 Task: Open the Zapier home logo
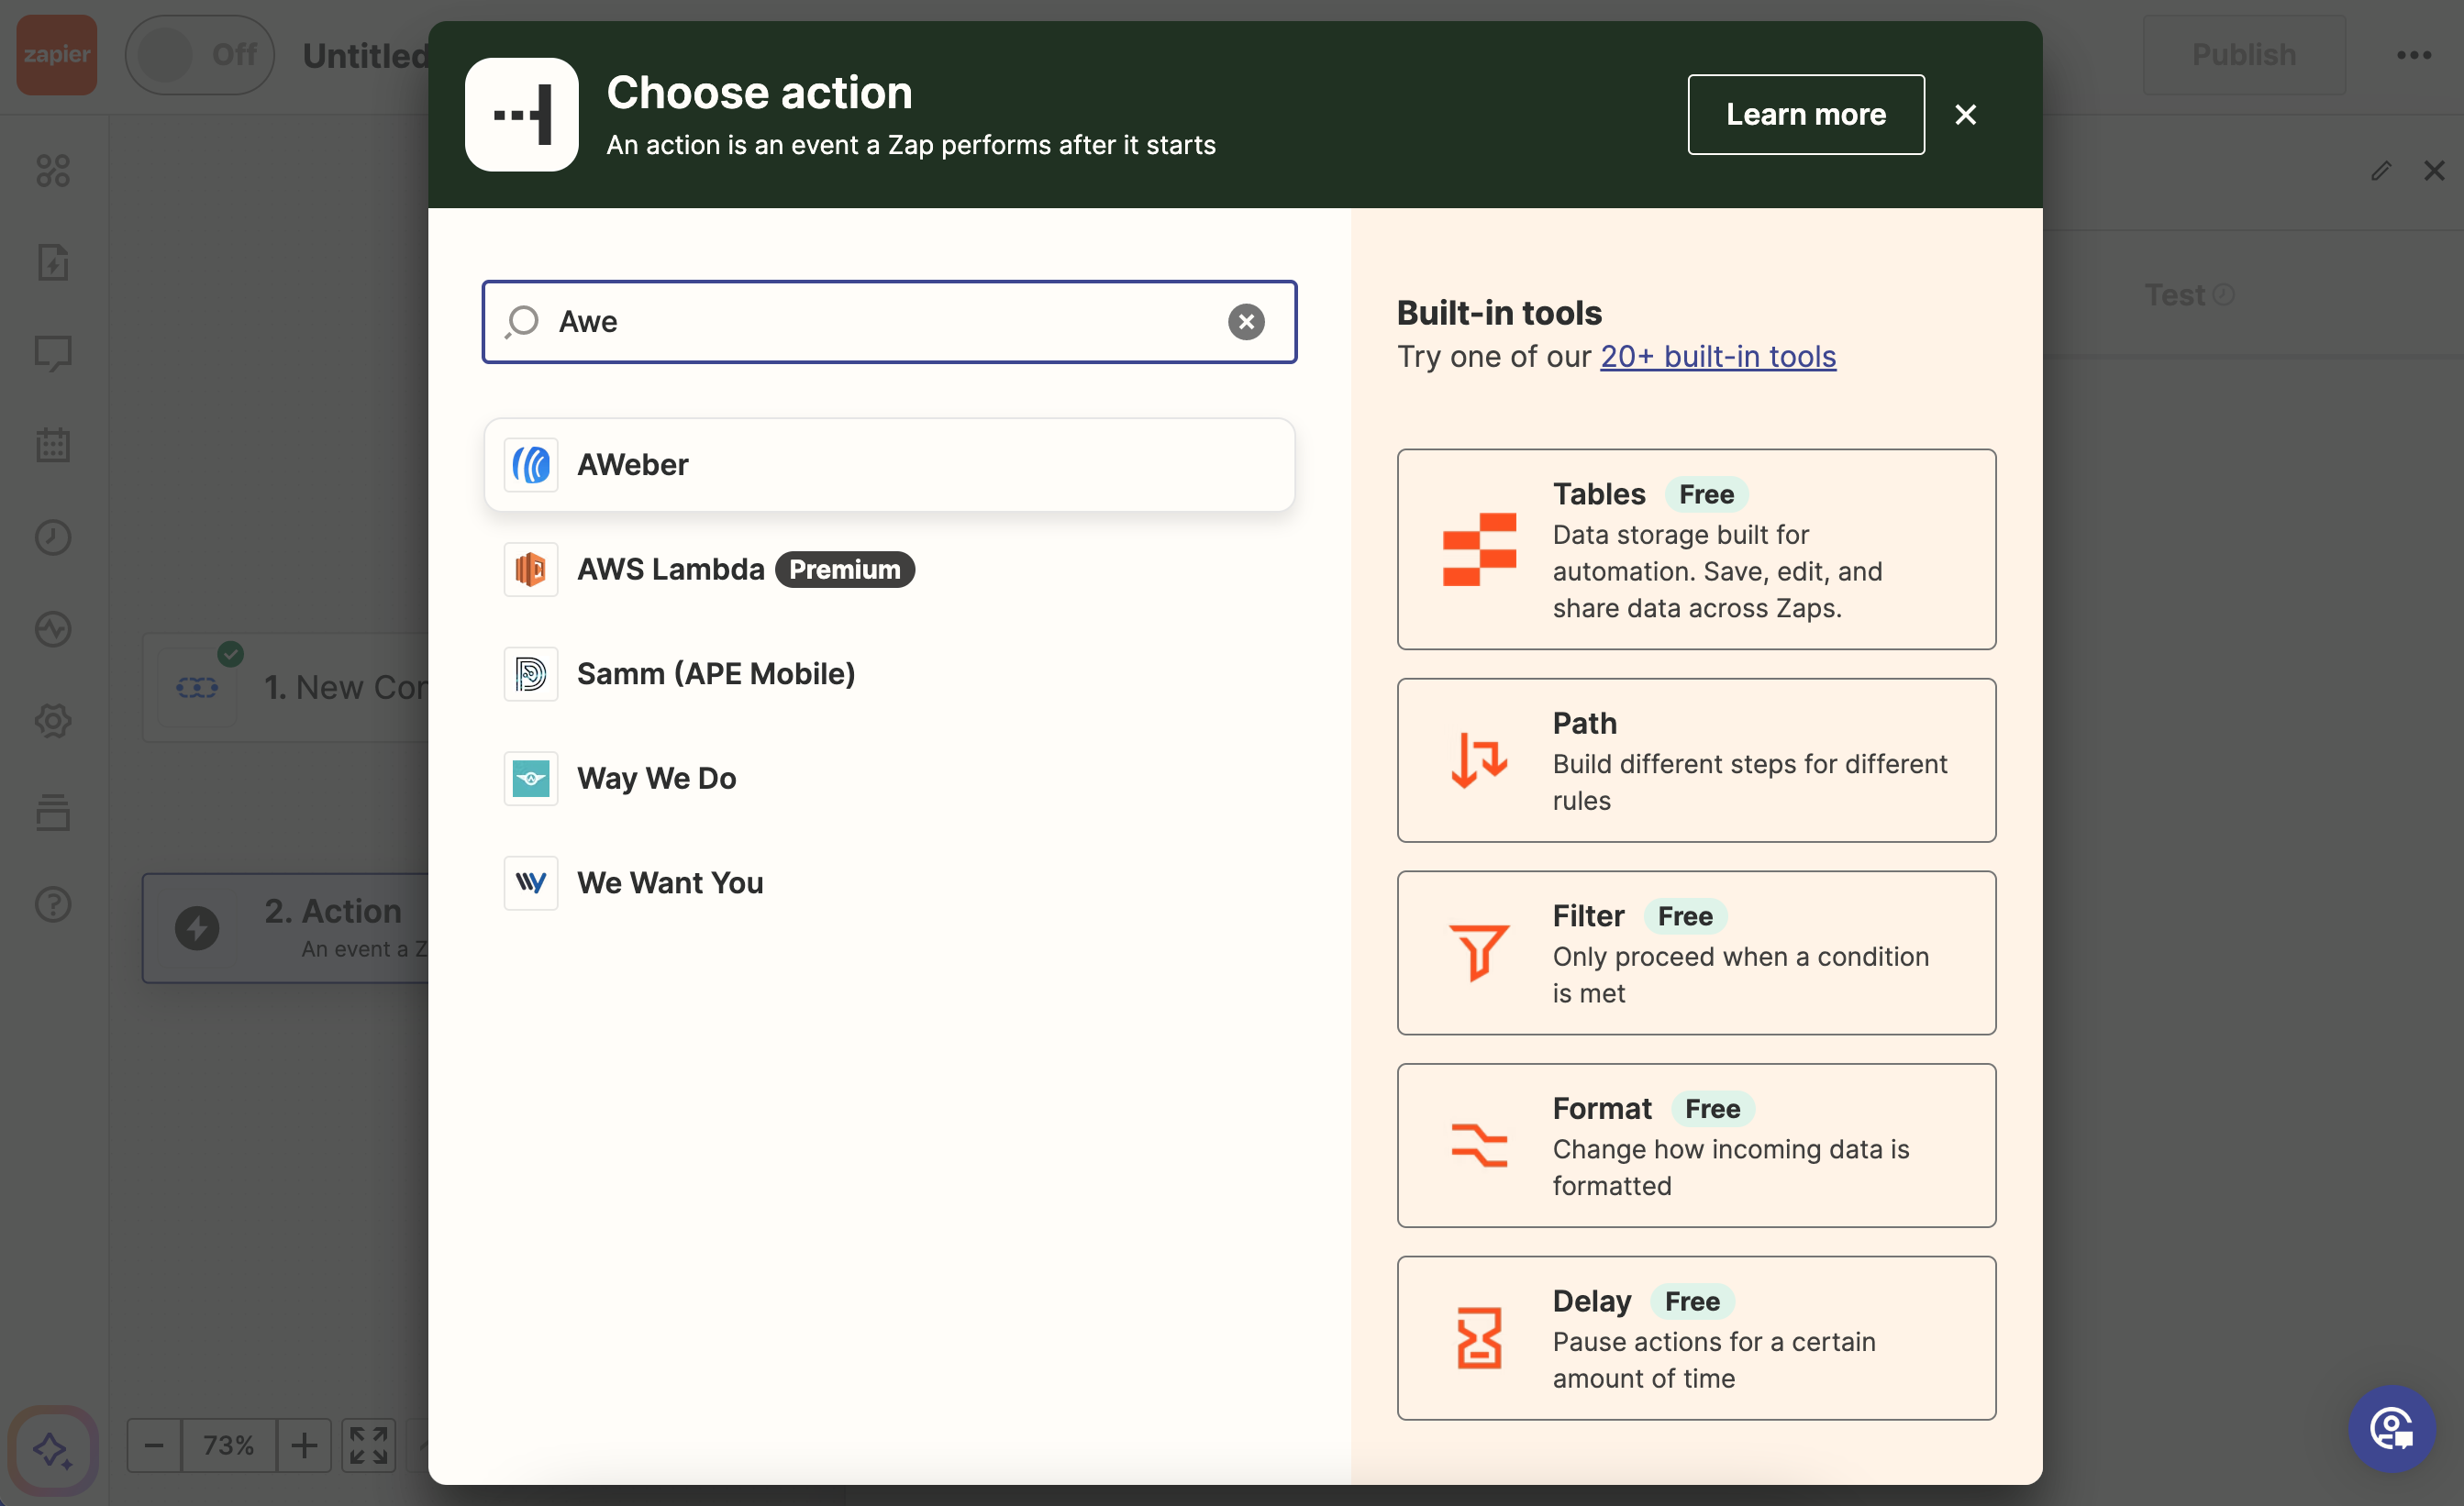pos(55,55)
